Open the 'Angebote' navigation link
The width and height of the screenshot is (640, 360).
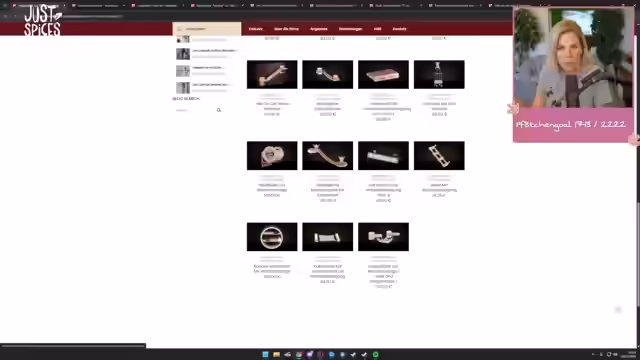(318, 29)
